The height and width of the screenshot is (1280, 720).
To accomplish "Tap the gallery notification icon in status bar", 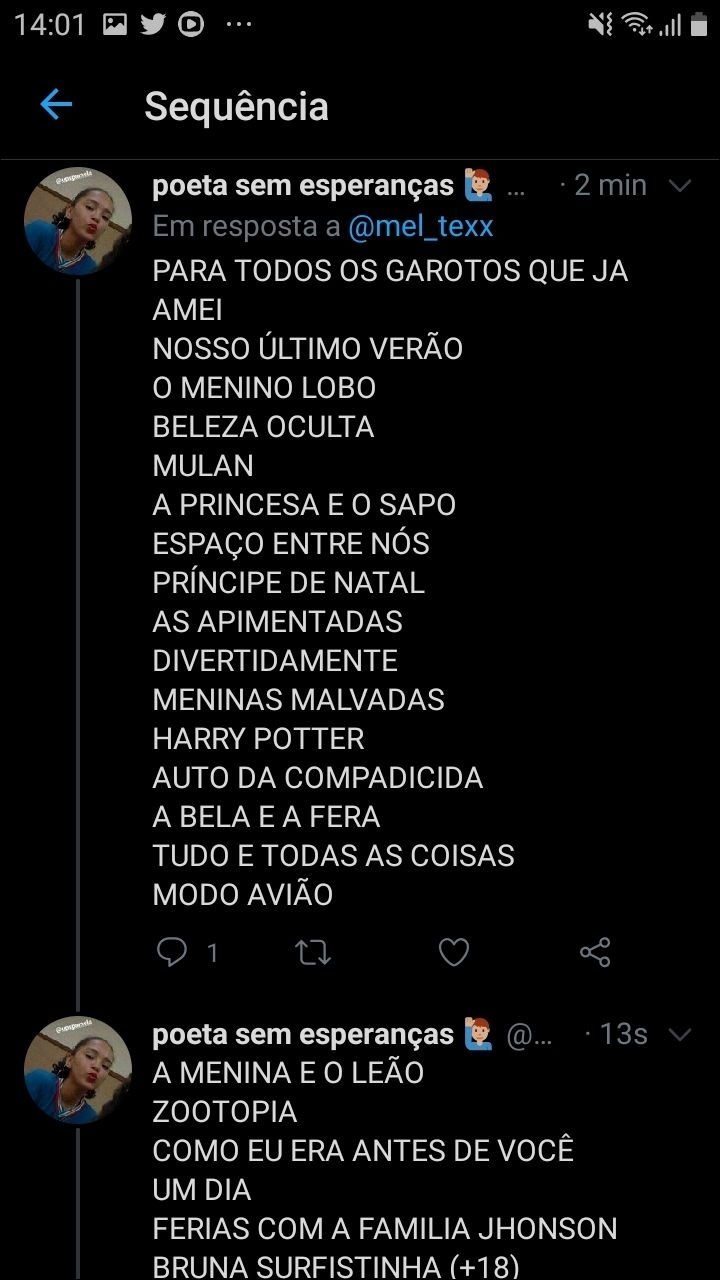I will click(115, 24).
